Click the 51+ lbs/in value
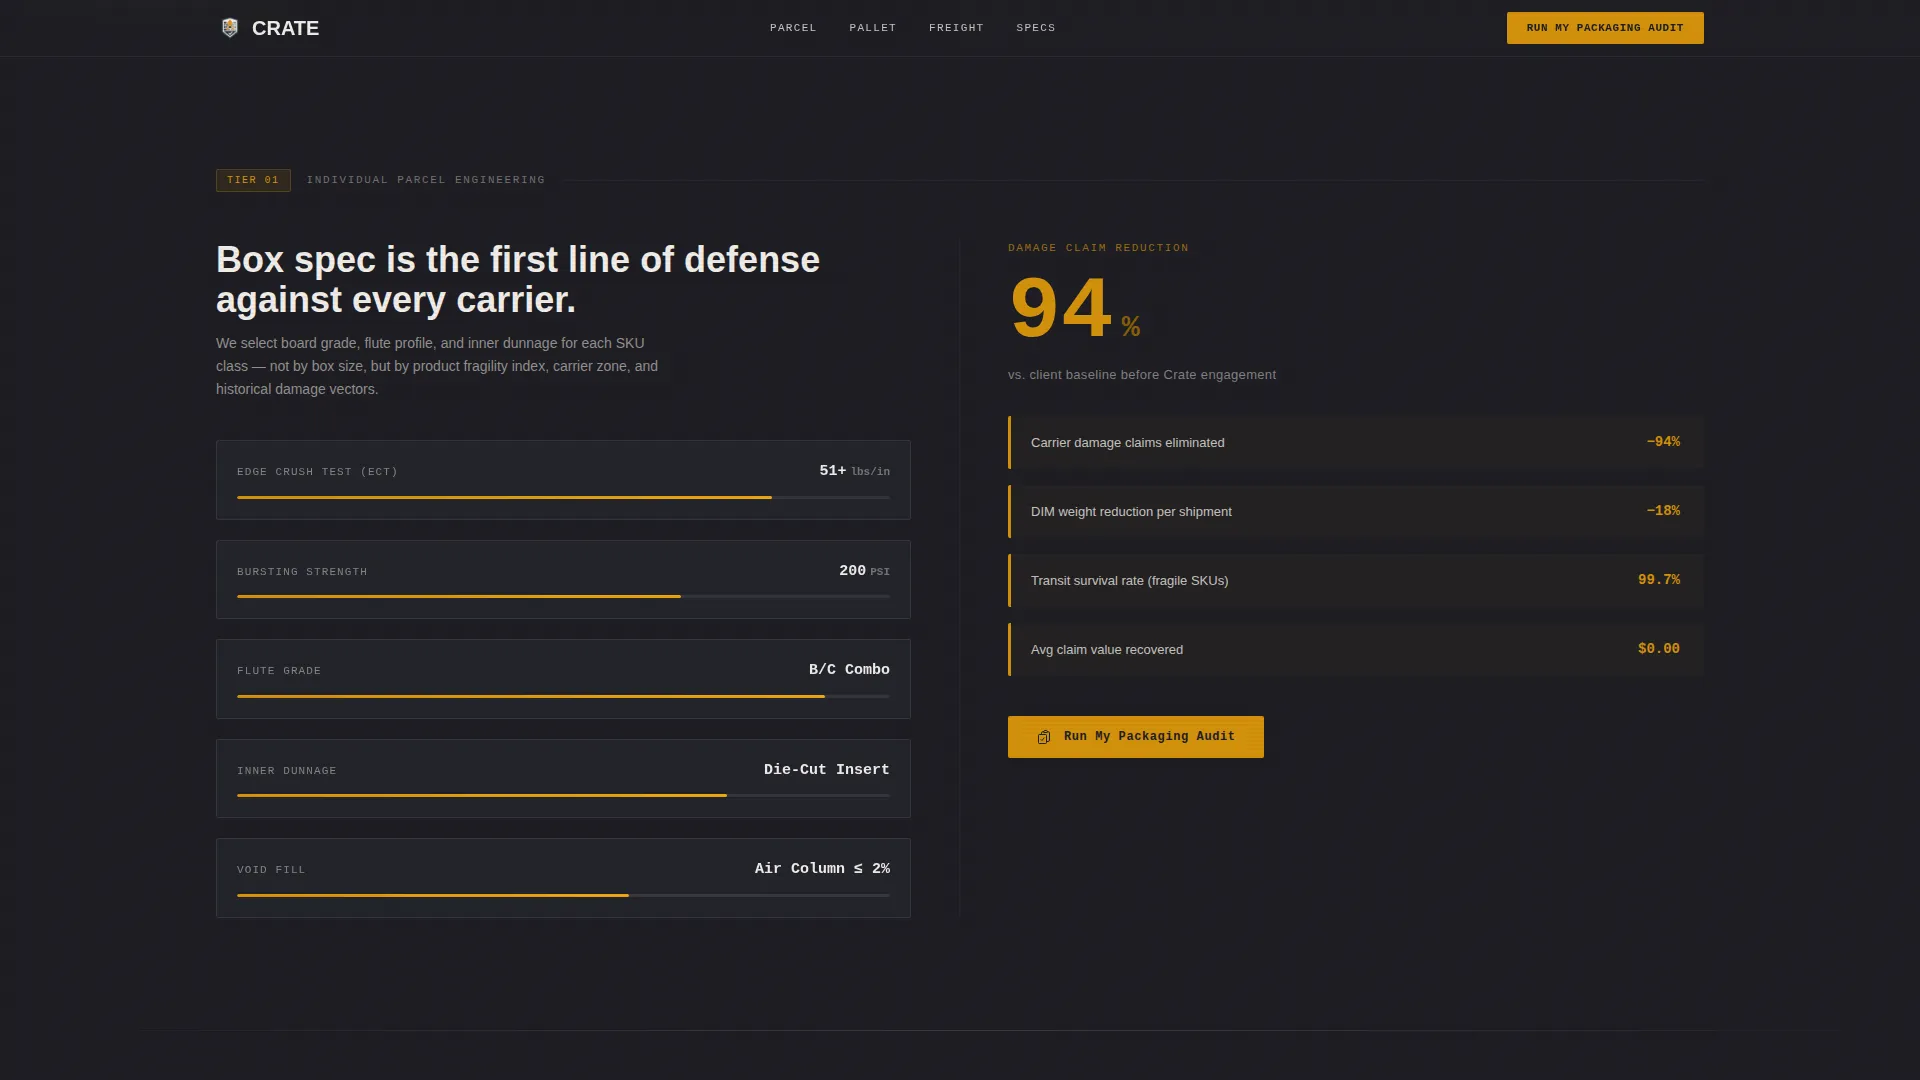Screen dimensions: 1920x1080 pyautogui.click(x=855, y=471)
